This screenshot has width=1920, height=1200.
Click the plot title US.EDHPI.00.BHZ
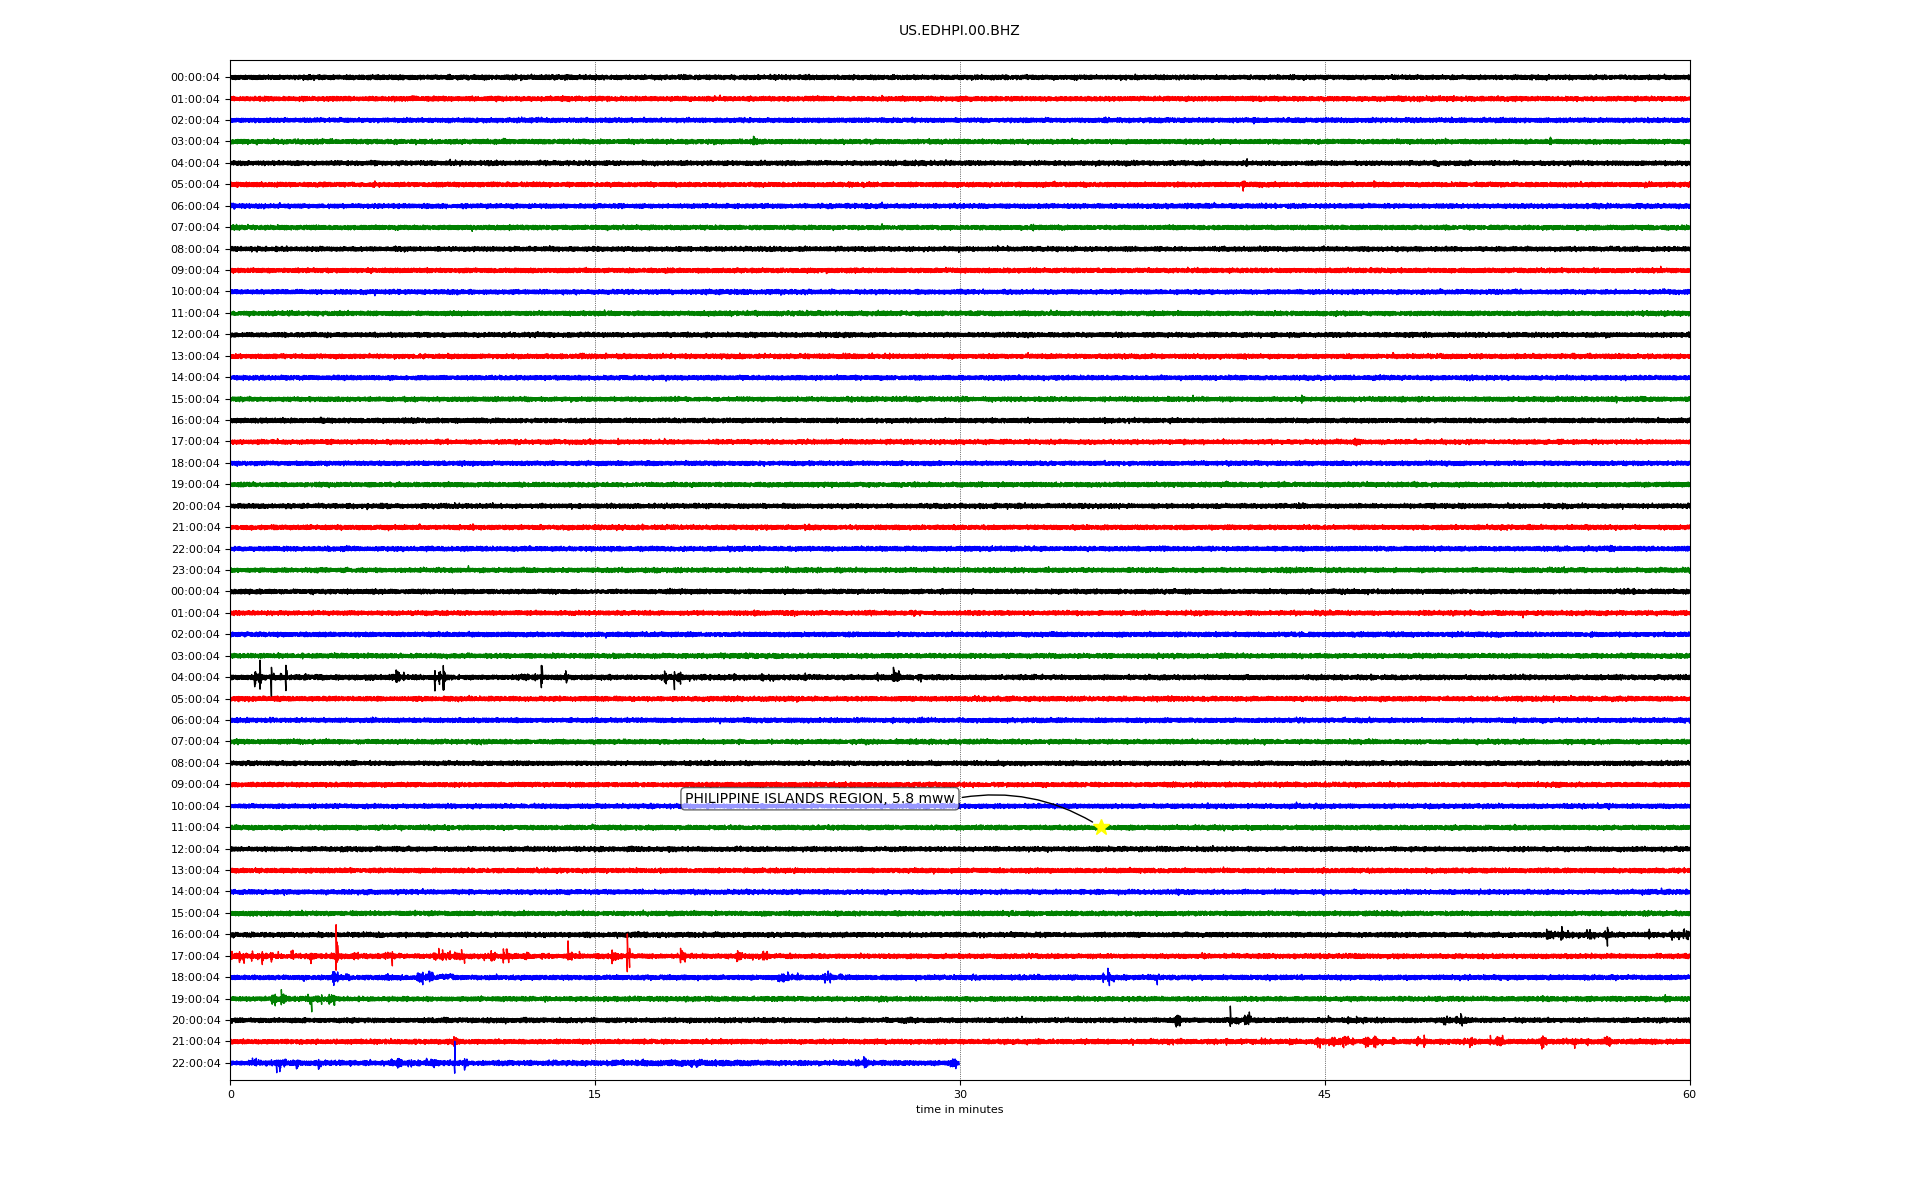[958, 31]
